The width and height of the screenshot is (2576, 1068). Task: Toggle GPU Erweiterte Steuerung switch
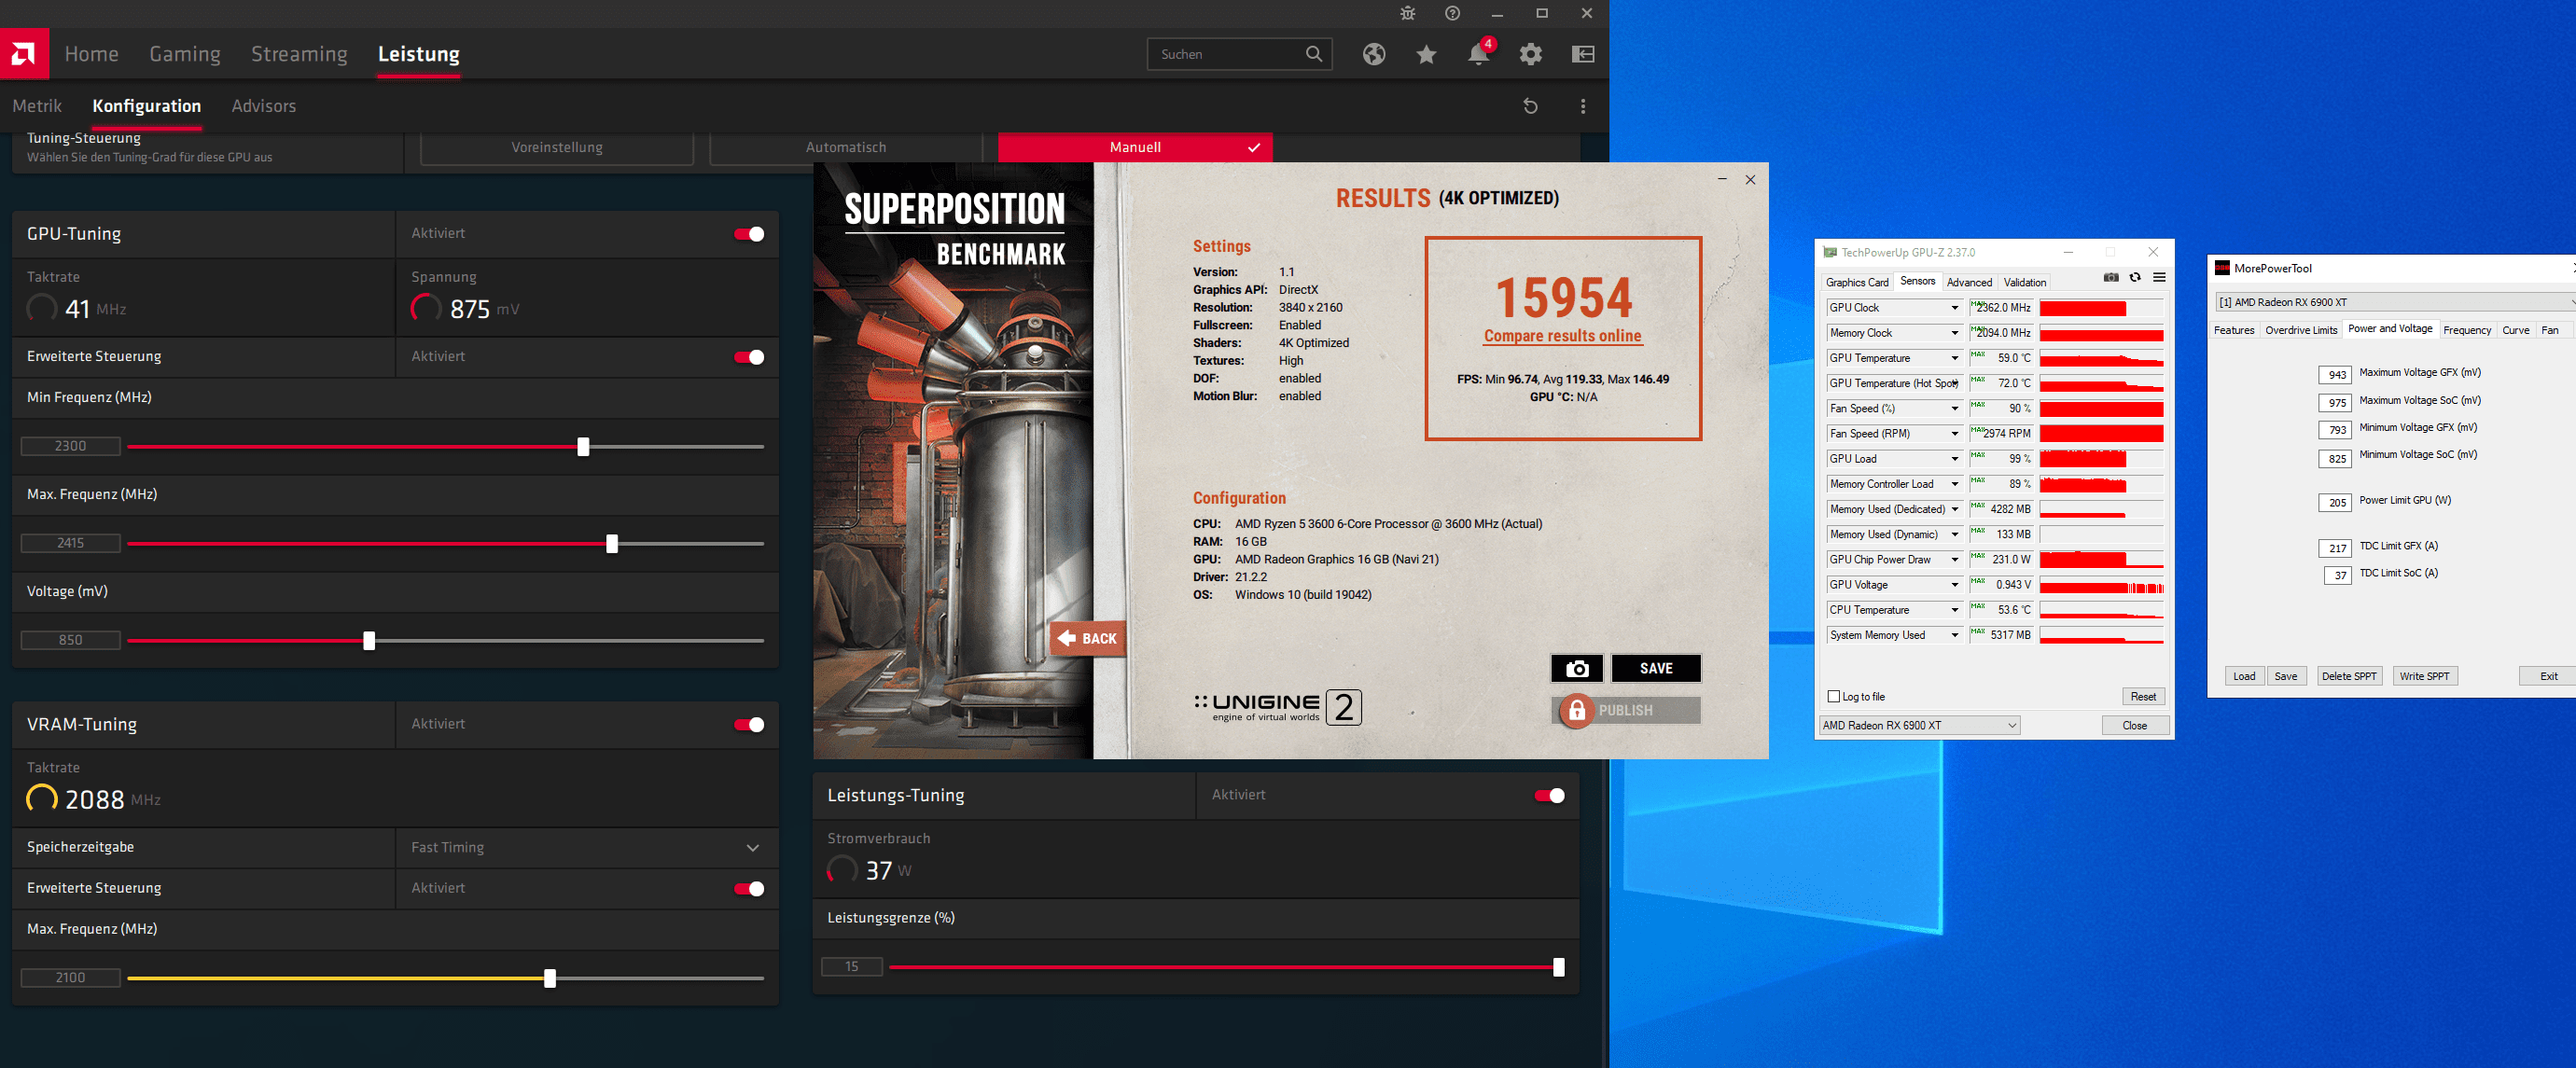click(x=749, y=357)
